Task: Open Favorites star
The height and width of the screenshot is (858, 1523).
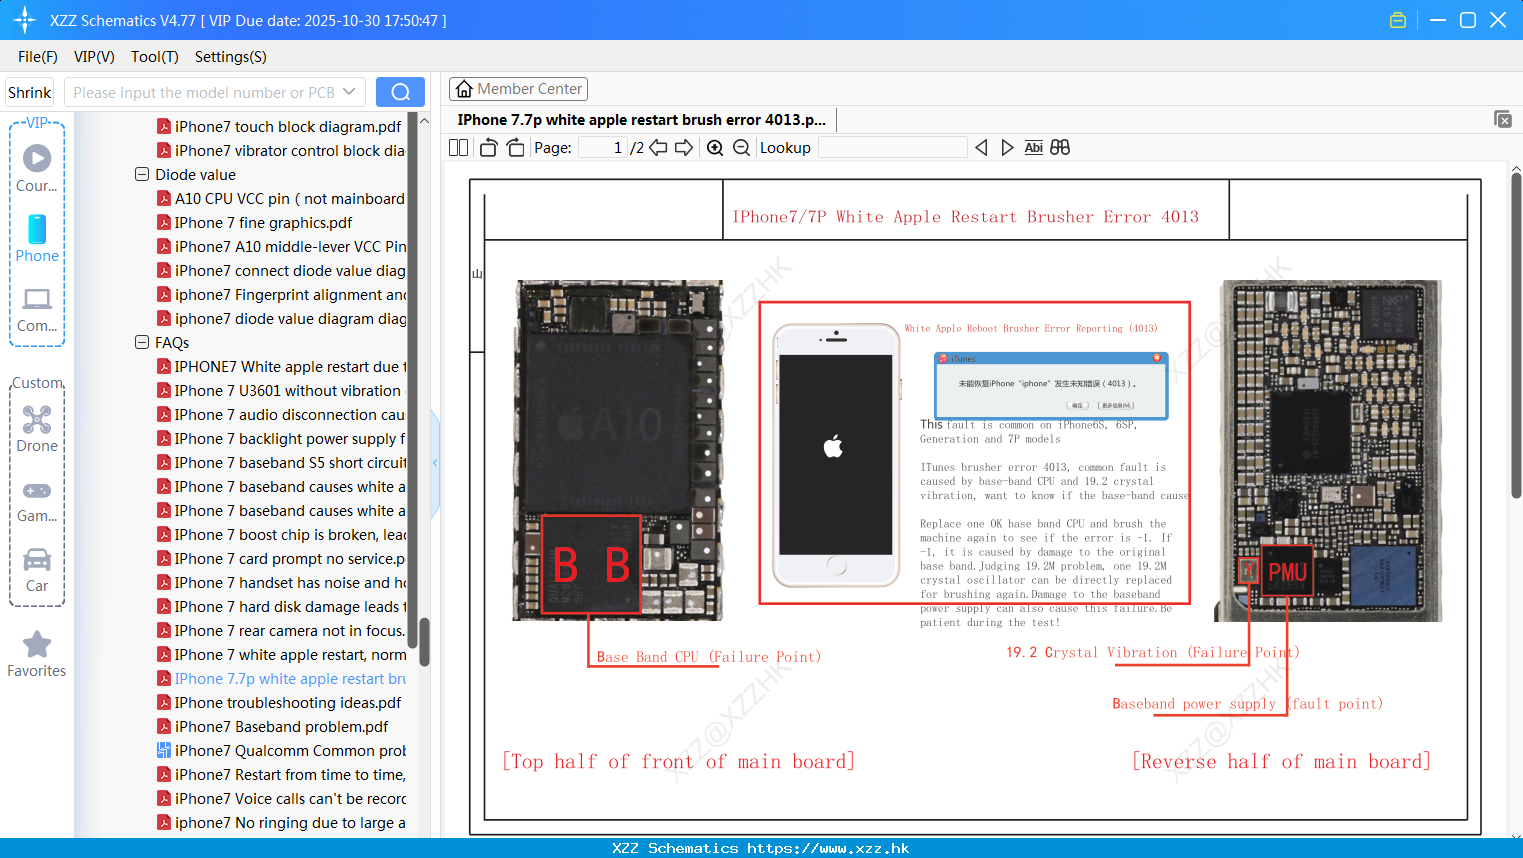Action: click(x=37, y=645)
